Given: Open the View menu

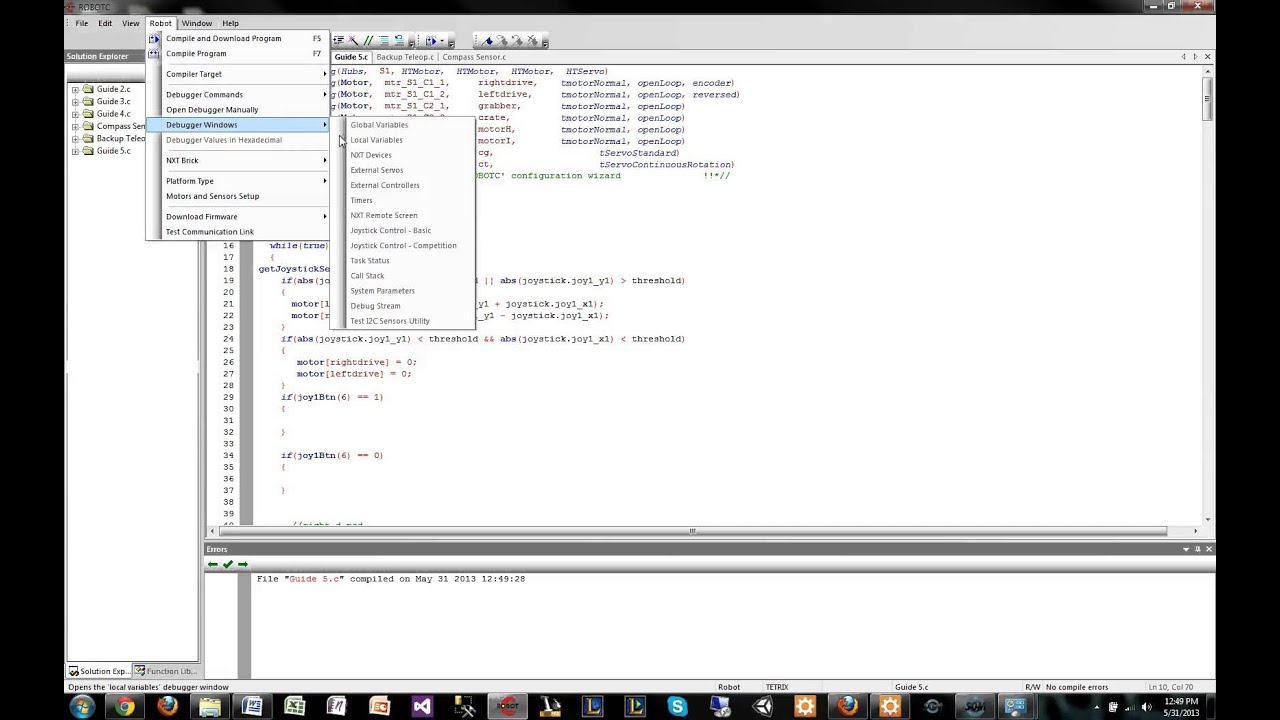Looking at the screenshot, I should coord(131,23).
